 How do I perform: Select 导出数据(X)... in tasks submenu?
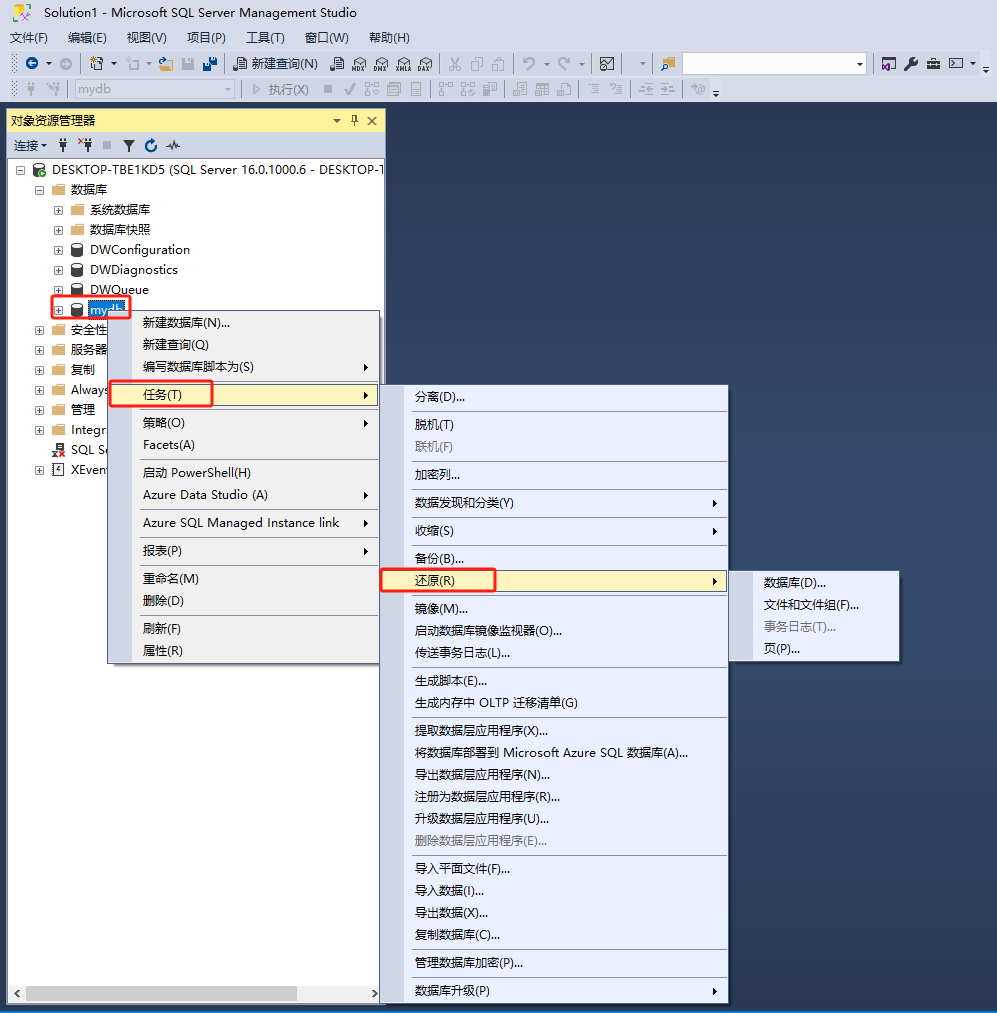pos(554,912)
